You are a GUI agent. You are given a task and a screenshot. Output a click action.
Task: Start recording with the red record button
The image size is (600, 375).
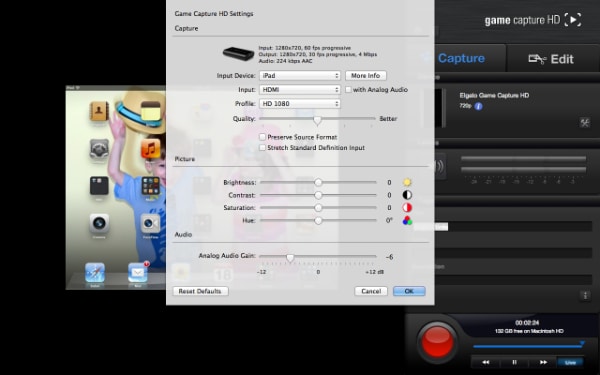pyautogui.click(x=437, y=341)
